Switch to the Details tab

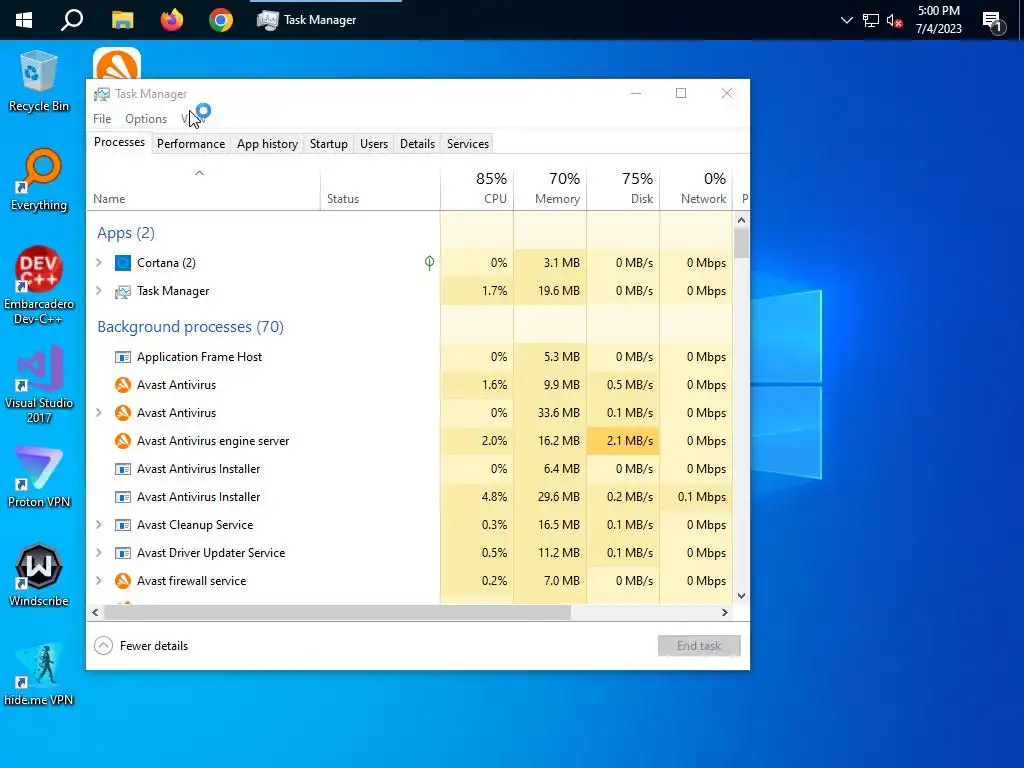click(x=417, y=144)
